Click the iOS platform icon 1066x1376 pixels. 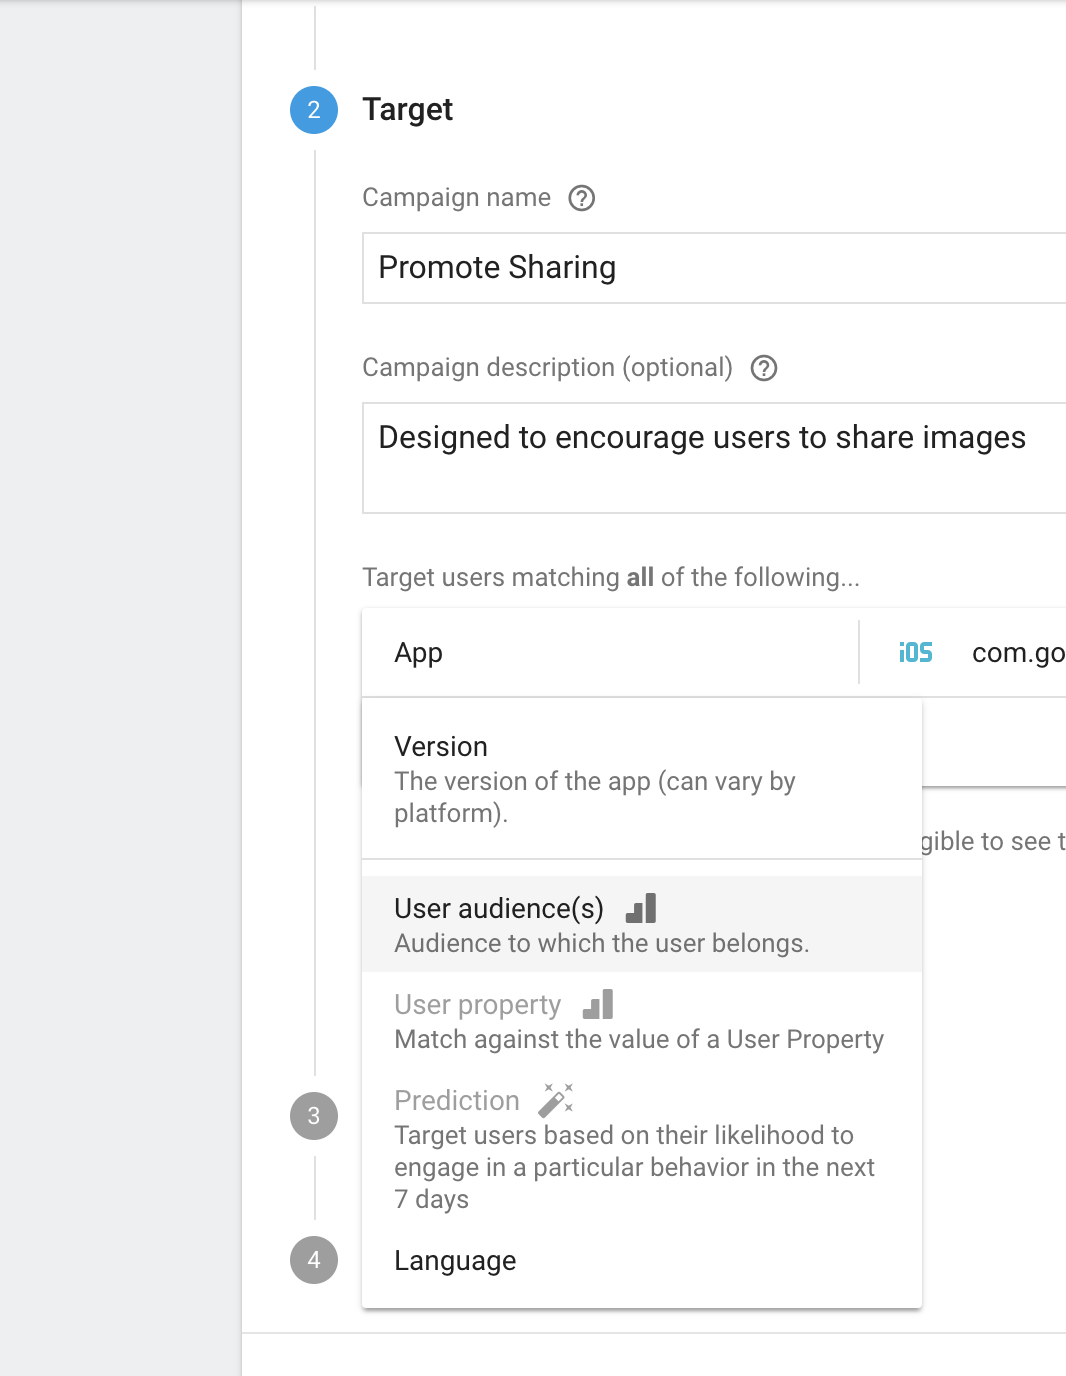(915, 653)
